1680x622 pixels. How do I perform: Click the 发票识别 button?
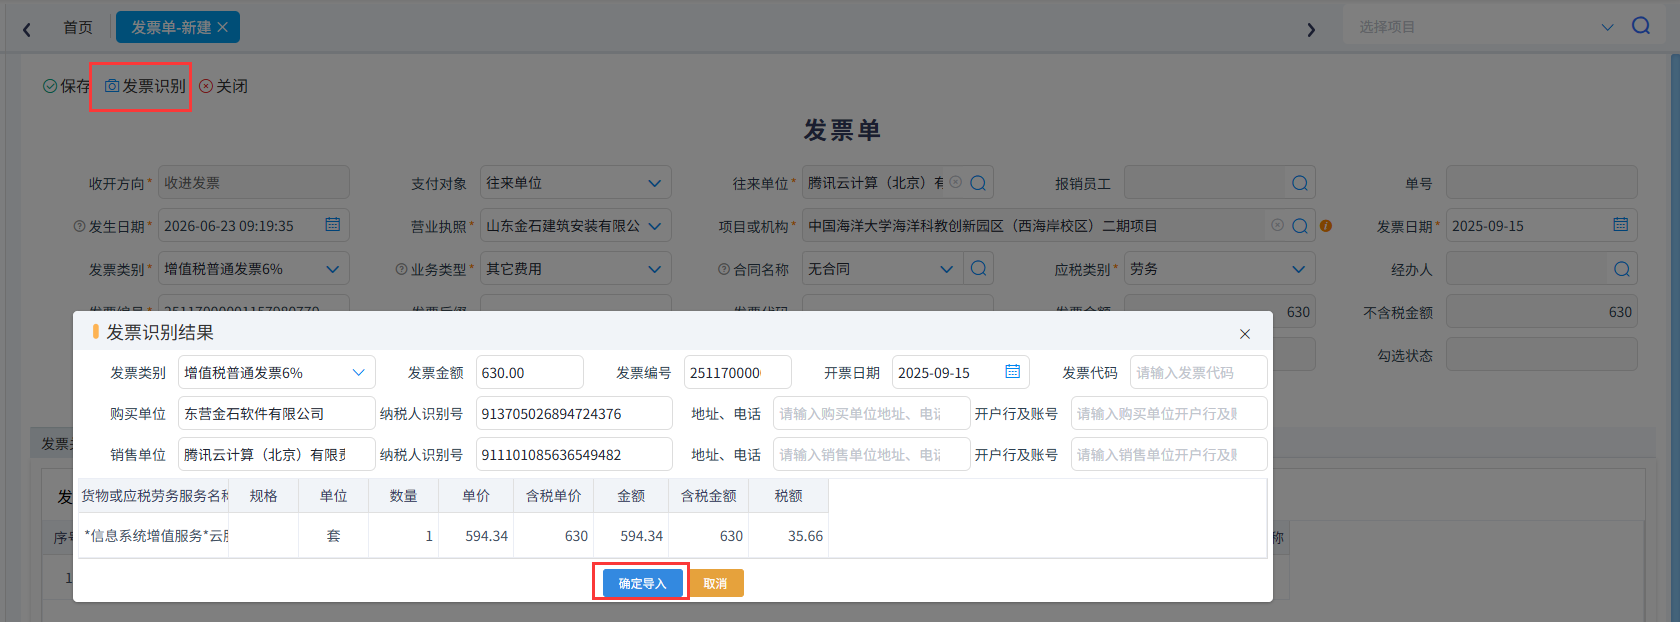coord(146,86)
